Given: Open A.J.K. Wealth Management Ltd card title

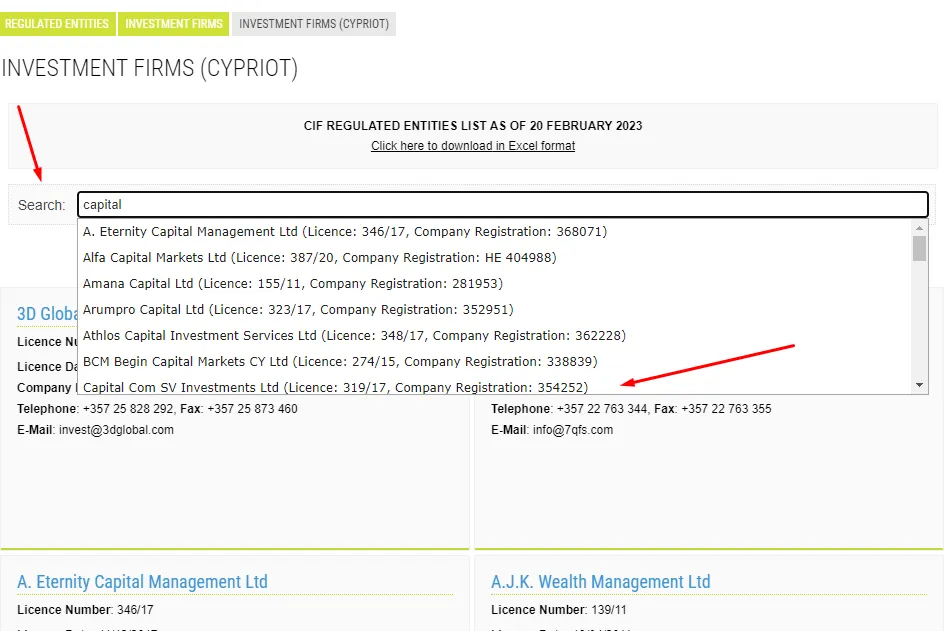Looking at the screenshot, I should (600, 582).
